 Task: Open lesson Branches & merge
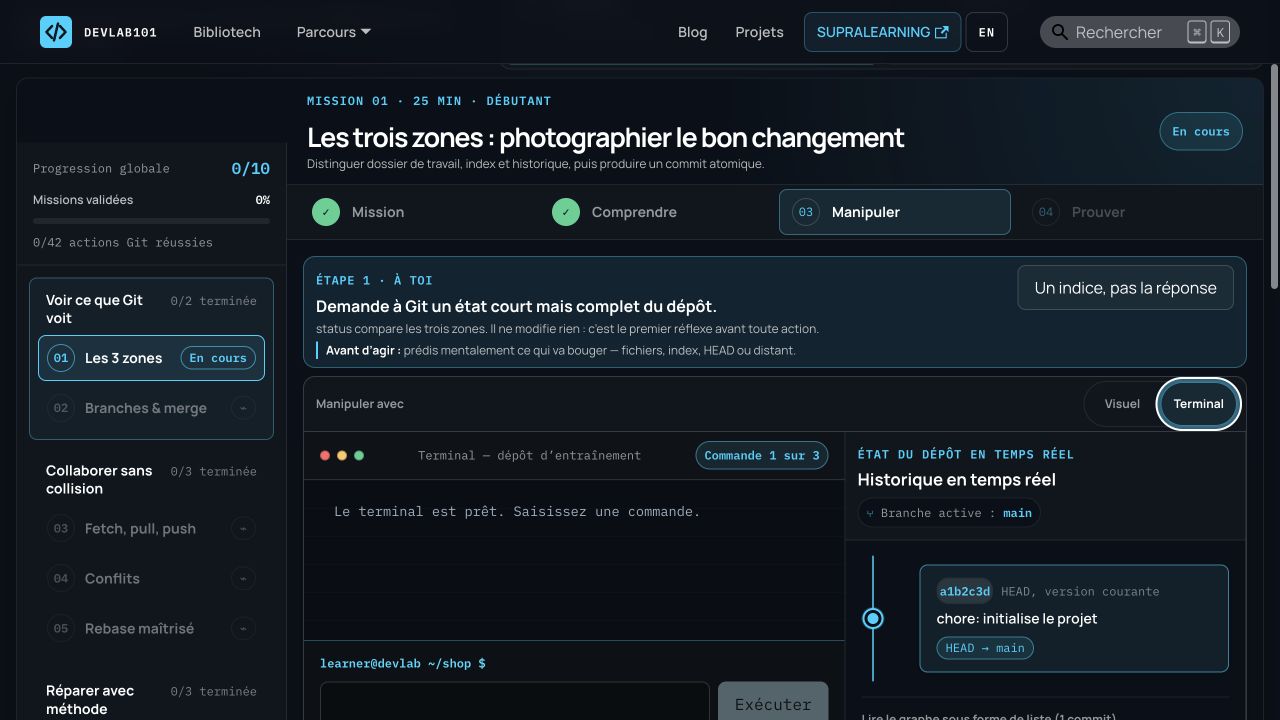[x=151, y=408]
